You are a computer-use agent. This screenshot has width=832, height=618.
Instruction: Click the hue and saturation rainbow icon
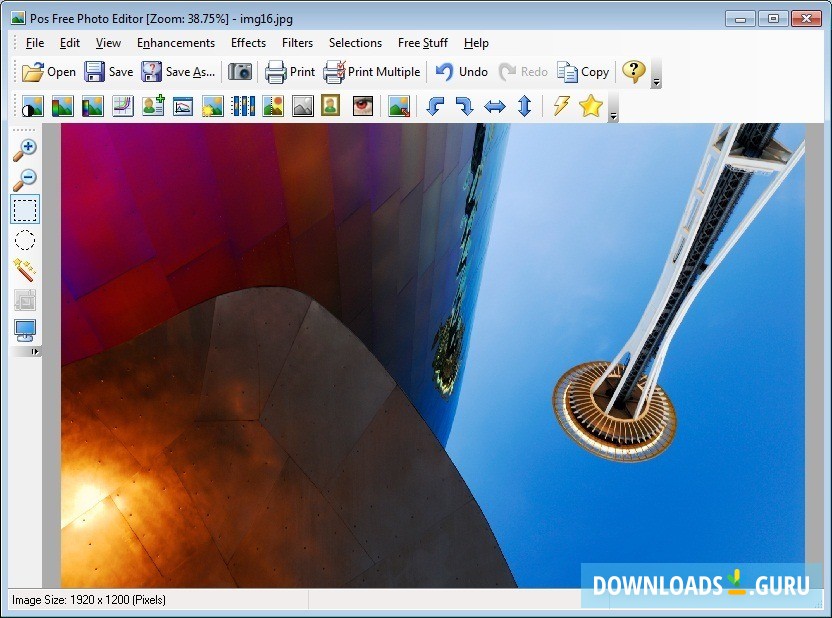tap(92, 106)
